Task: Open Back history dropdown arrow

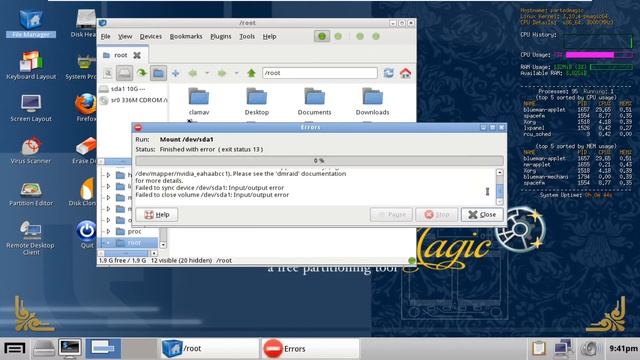Action: 207,73
